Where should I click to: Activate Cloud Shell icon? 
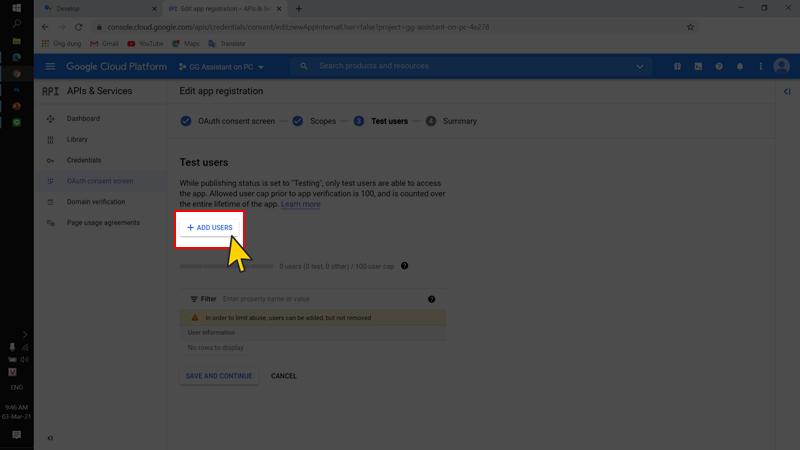[698, 67]
